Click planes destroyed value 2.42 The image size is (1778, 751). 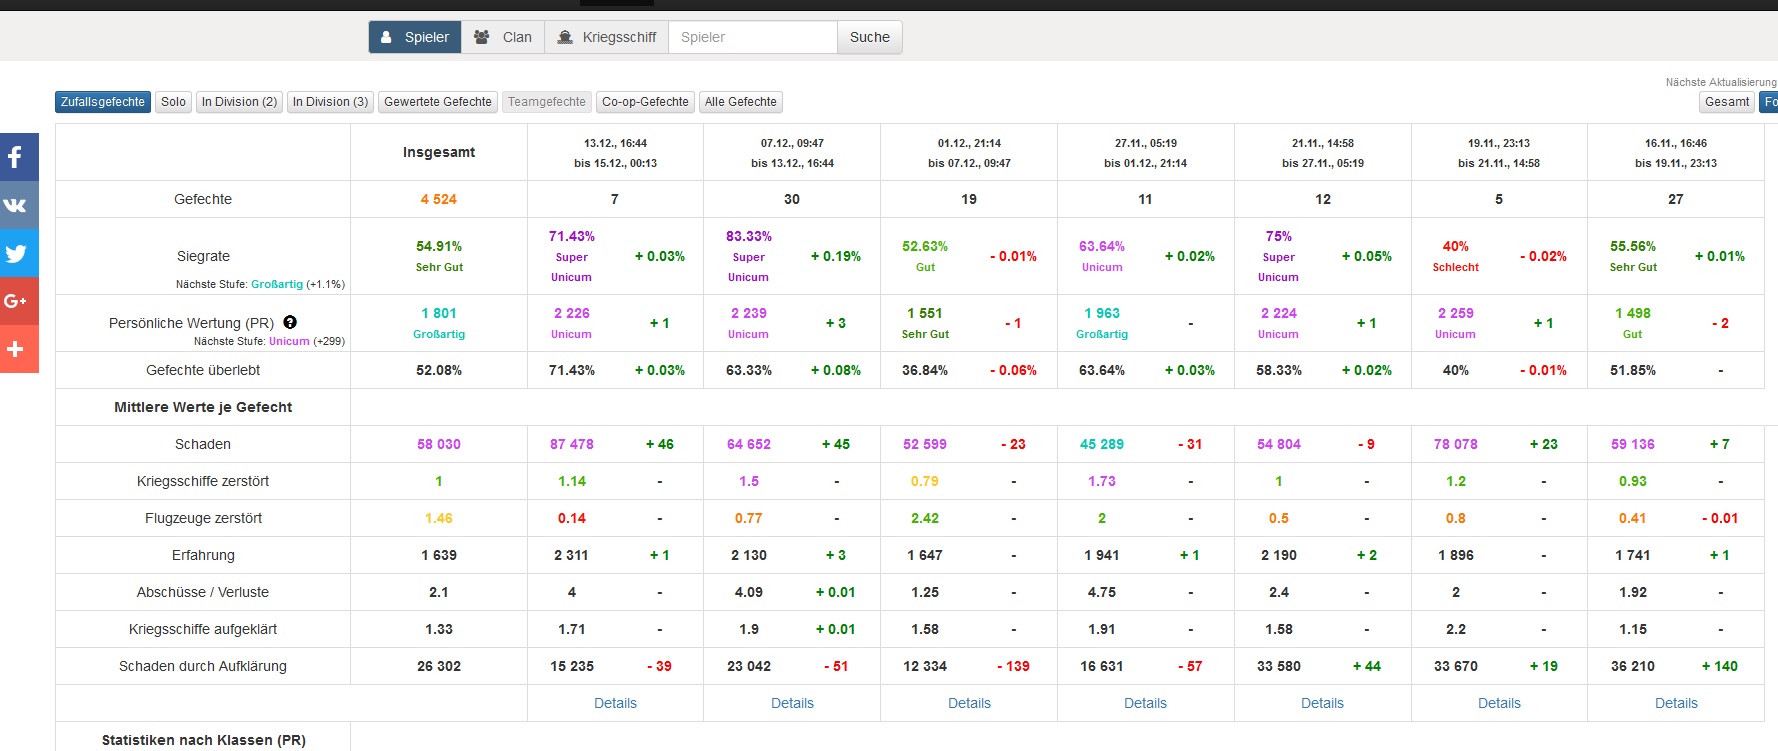click(x=924, y=518)
